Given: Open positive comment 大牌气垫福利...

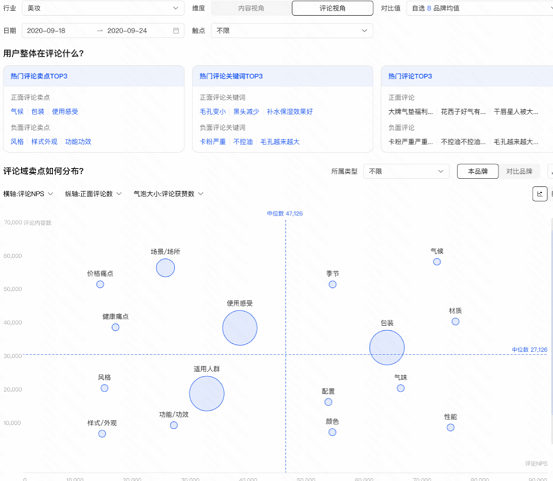Looking at the screenshot, I should pyautogui.click(x=411, y=111).
